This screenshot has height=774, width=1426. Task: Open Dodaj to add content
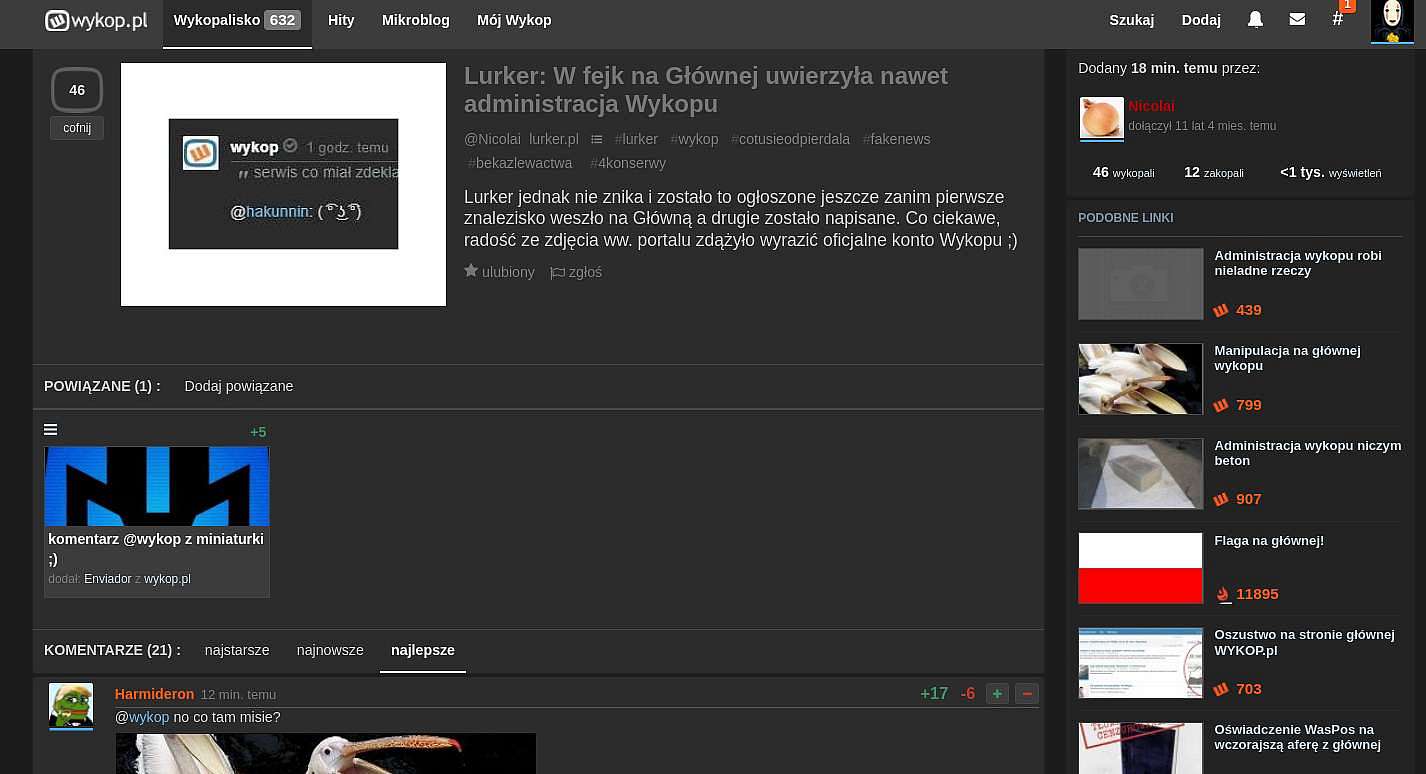(1201, 20)
